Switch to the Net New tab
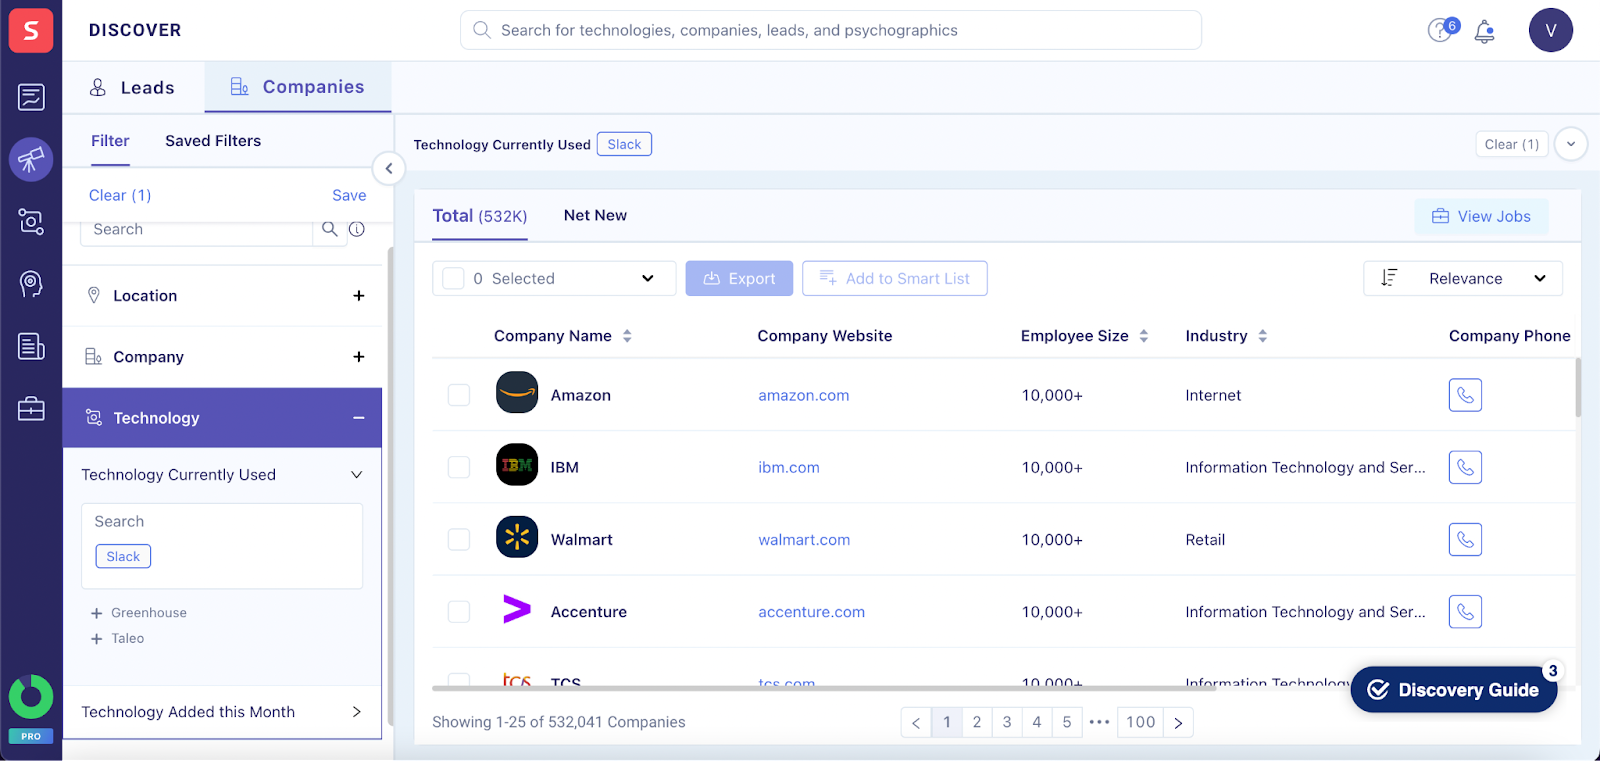The image size is (1600, 761). coord(595,215)
